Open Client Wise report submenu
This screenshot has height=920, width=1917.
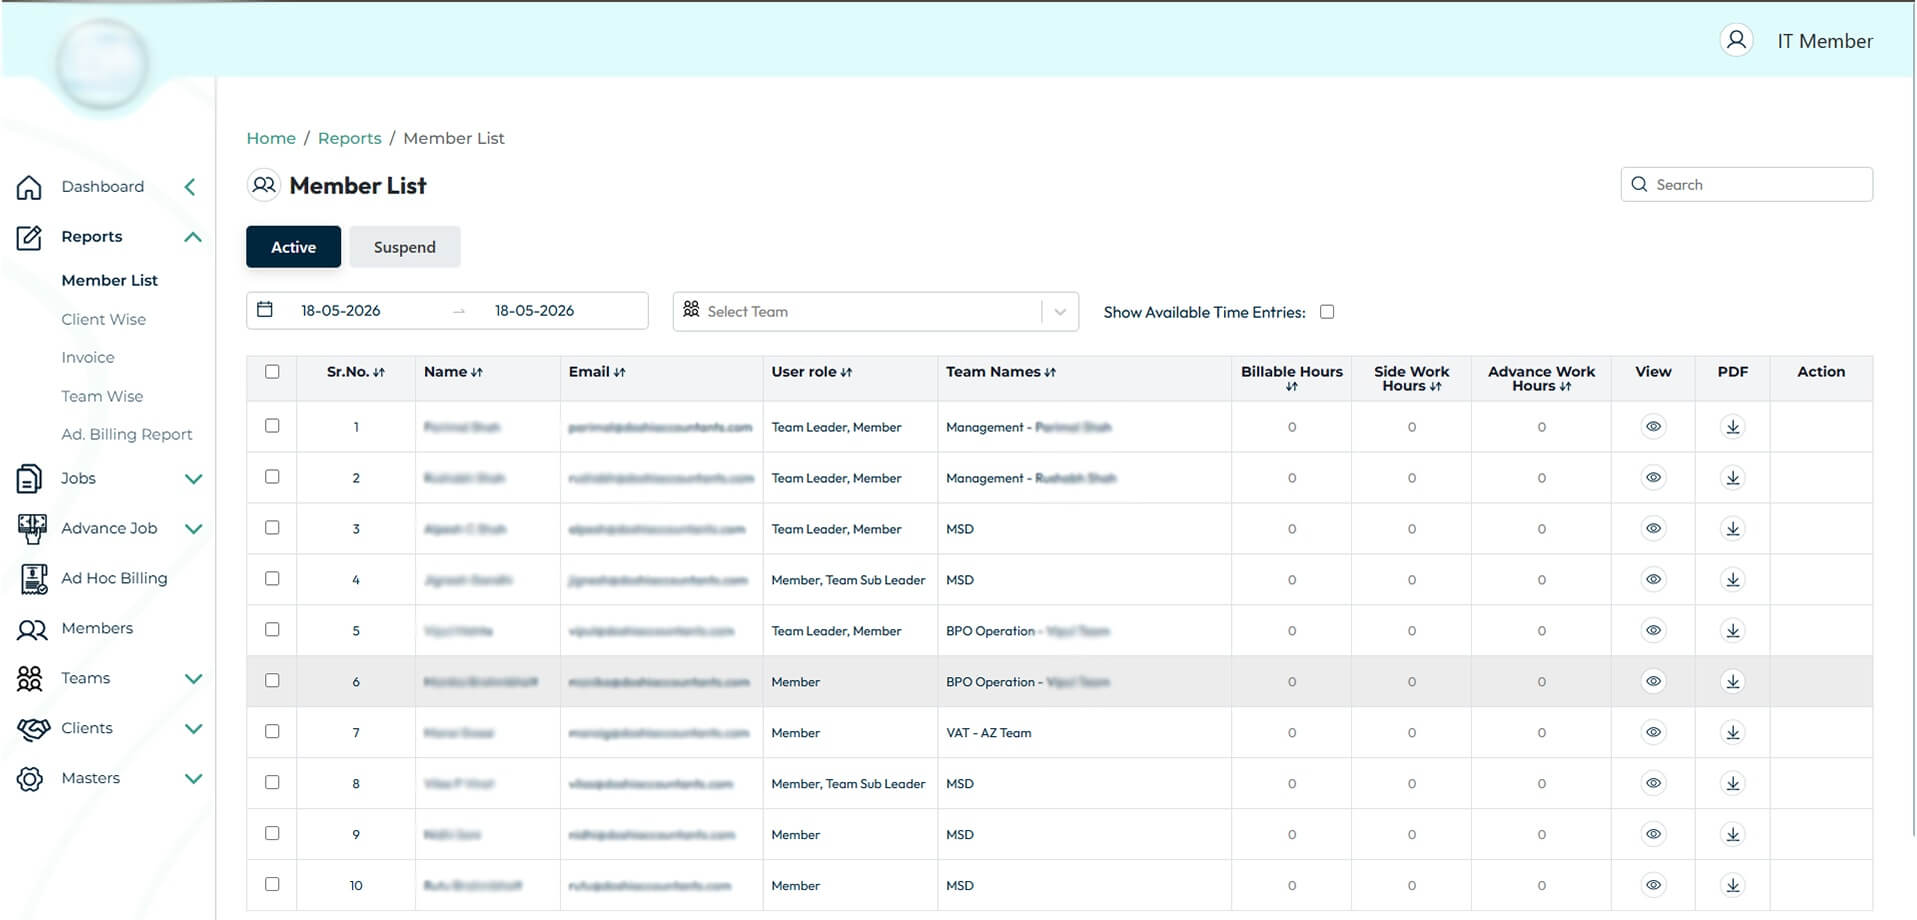104,320
